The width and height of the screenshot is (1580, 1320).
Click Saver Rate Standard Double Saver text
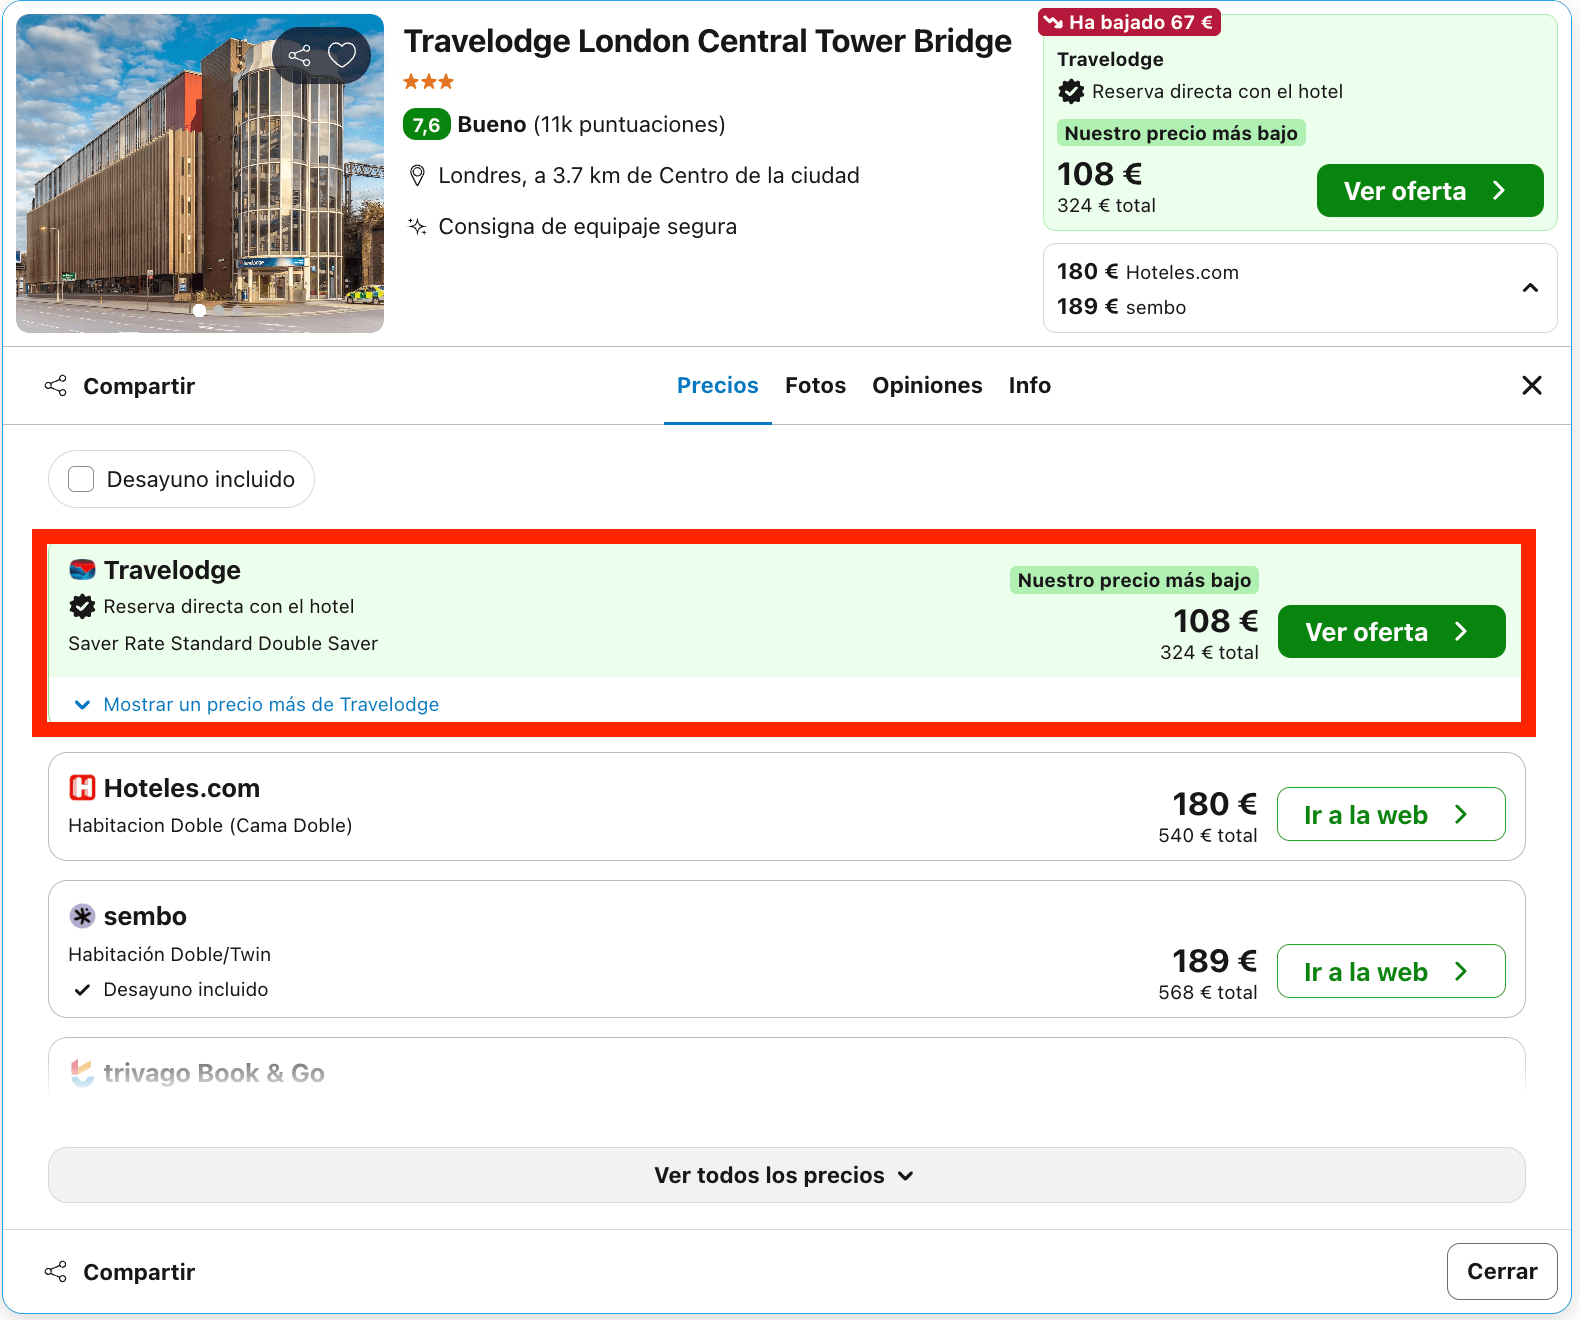[x=223, y=644]
